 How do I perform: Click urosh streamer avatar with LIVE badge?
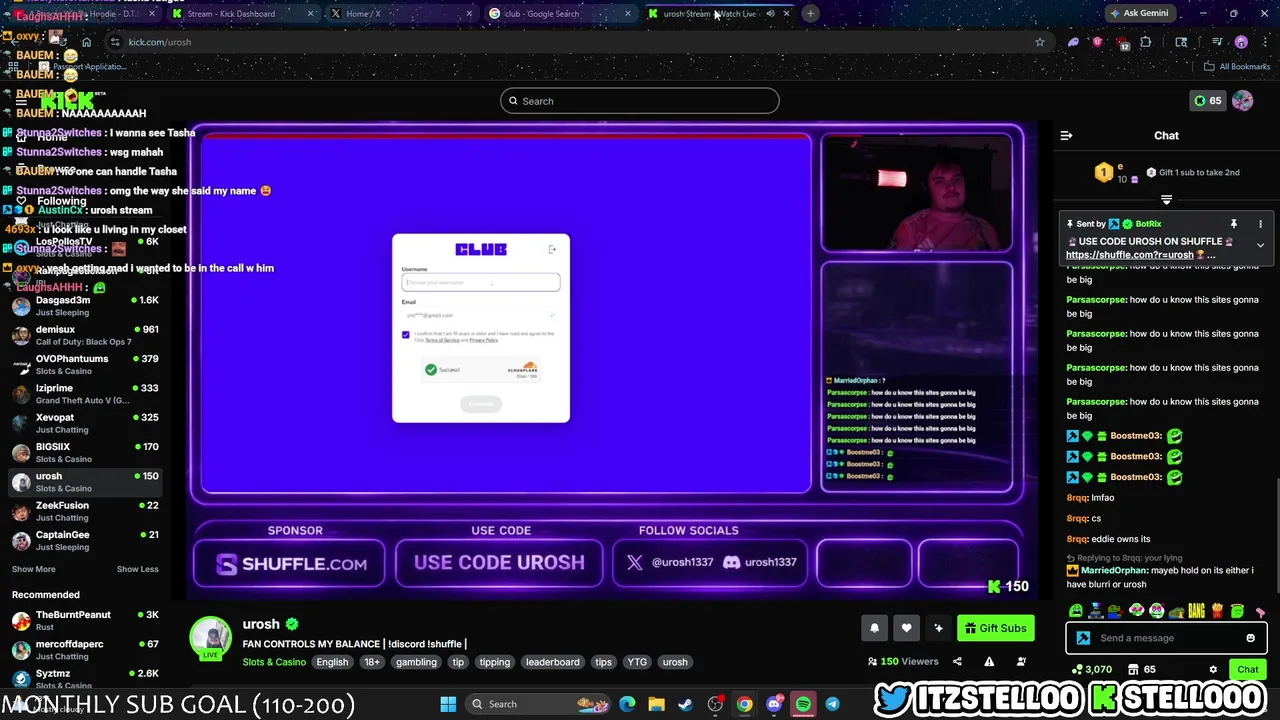pyautogui.click(x=211, y=639)
